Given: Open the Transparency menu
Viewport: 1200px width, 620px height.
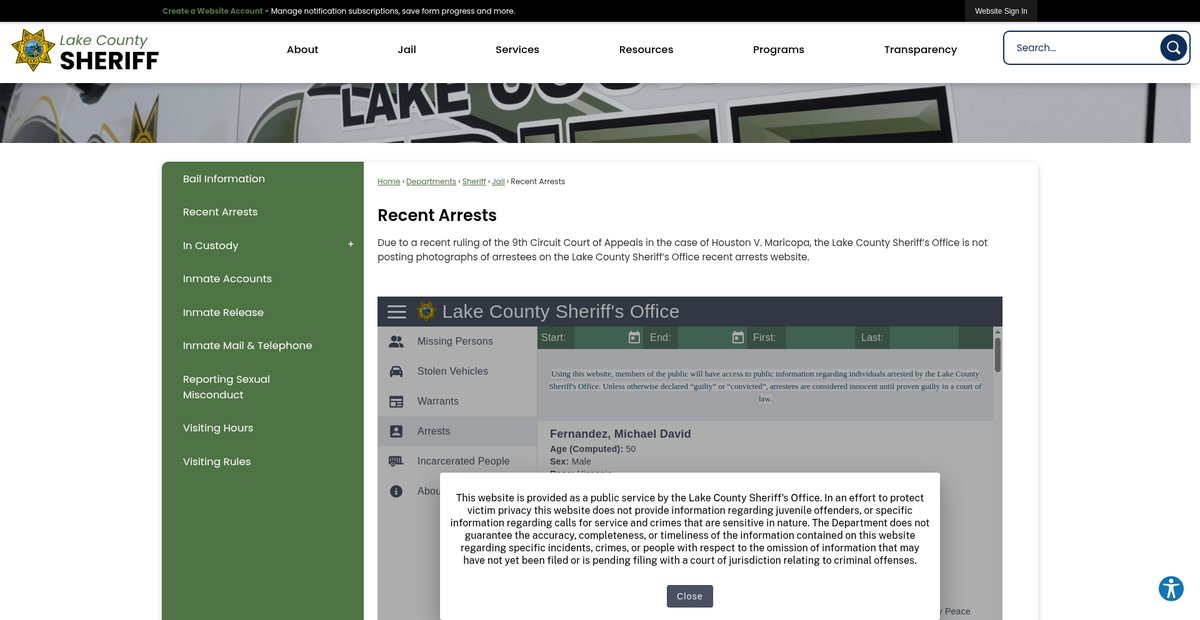Looking at the screenshot, I should [920, 49].
